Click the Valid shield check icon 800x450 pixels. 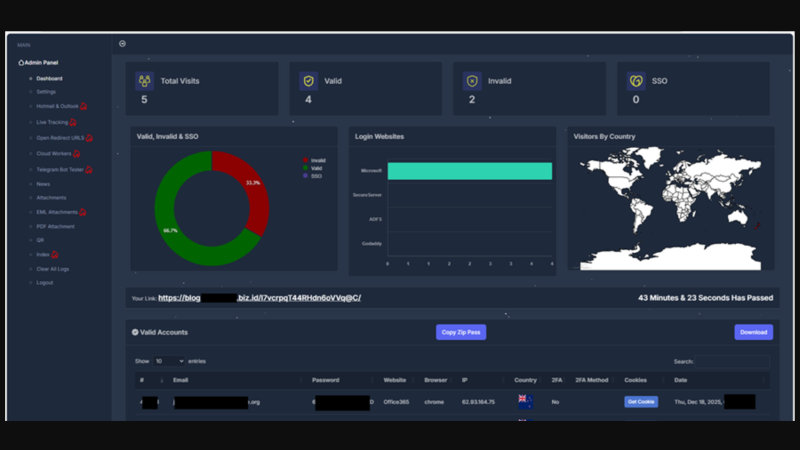pyautogui.click(x=308, y=81)
